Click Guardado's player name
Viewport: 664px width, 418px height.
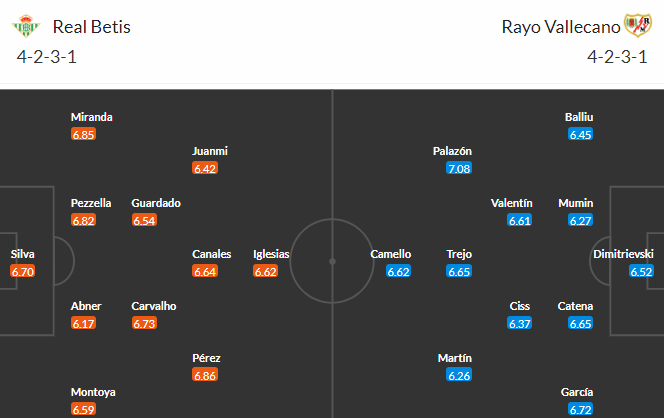156,203
